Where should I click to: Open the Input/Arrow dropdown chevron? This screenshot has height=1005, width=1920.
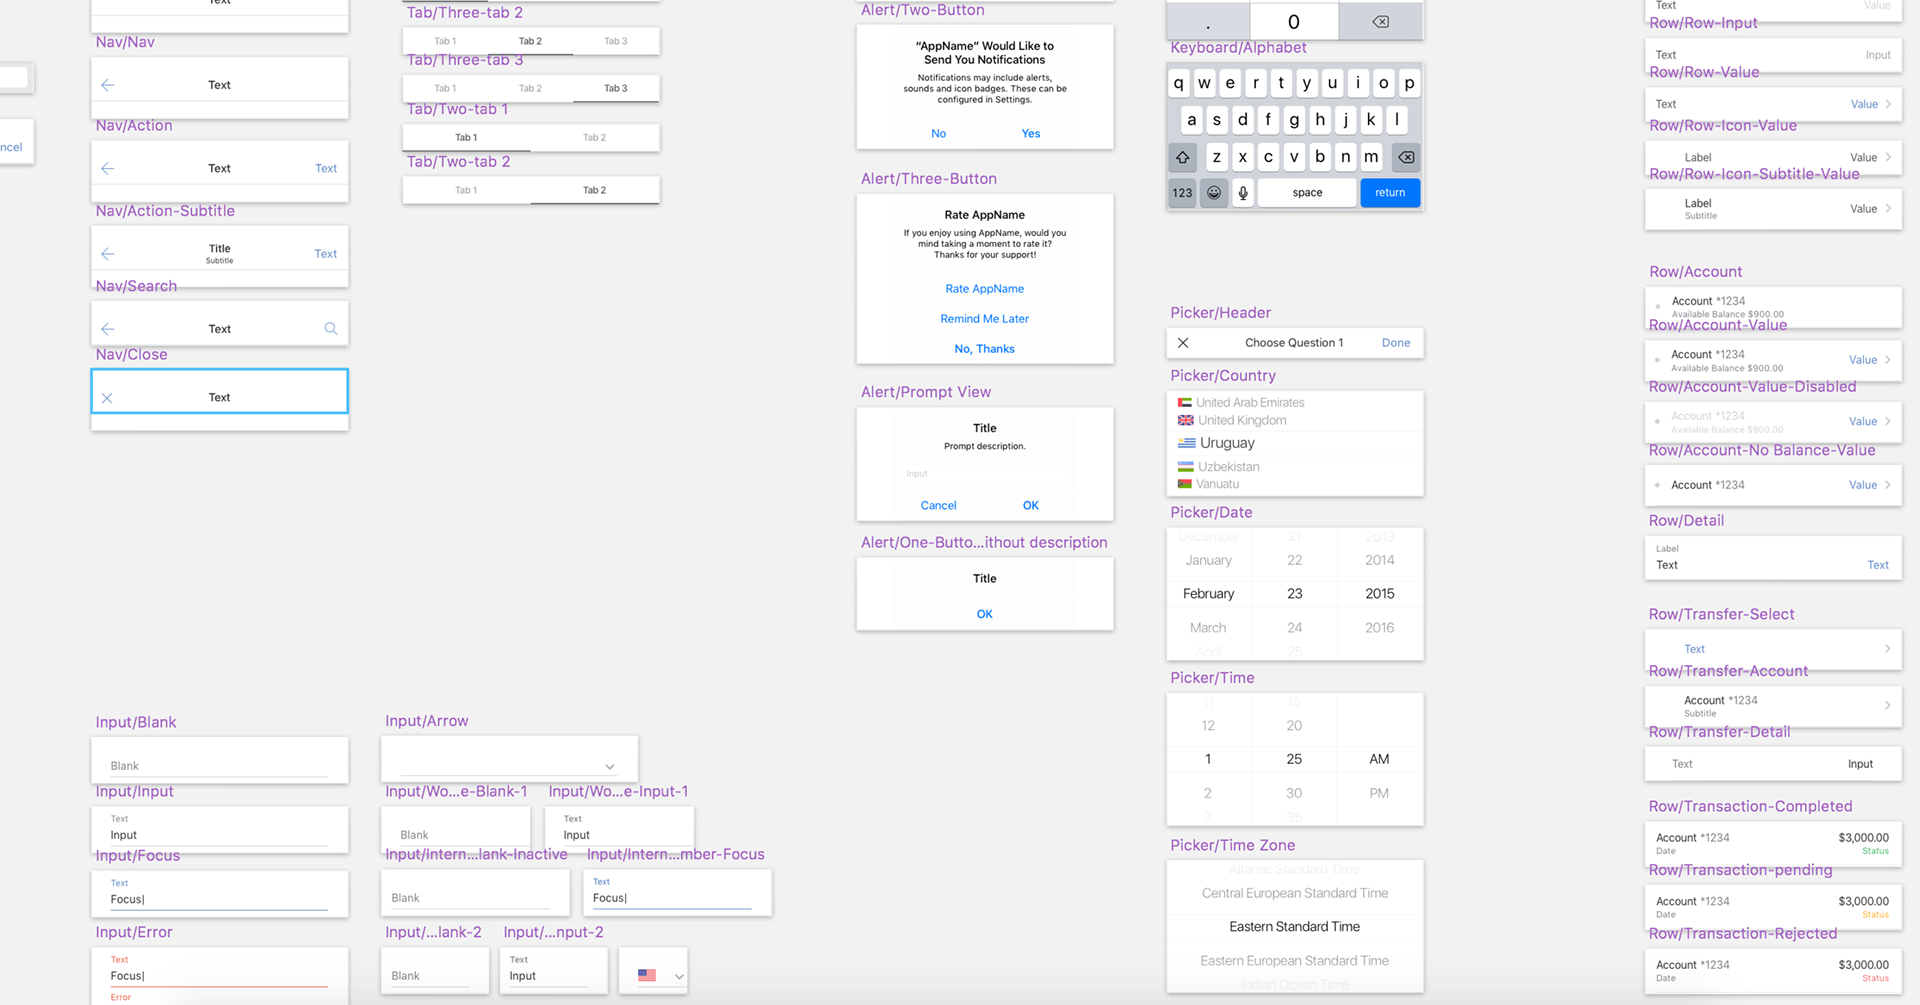(x=609, y=767)
